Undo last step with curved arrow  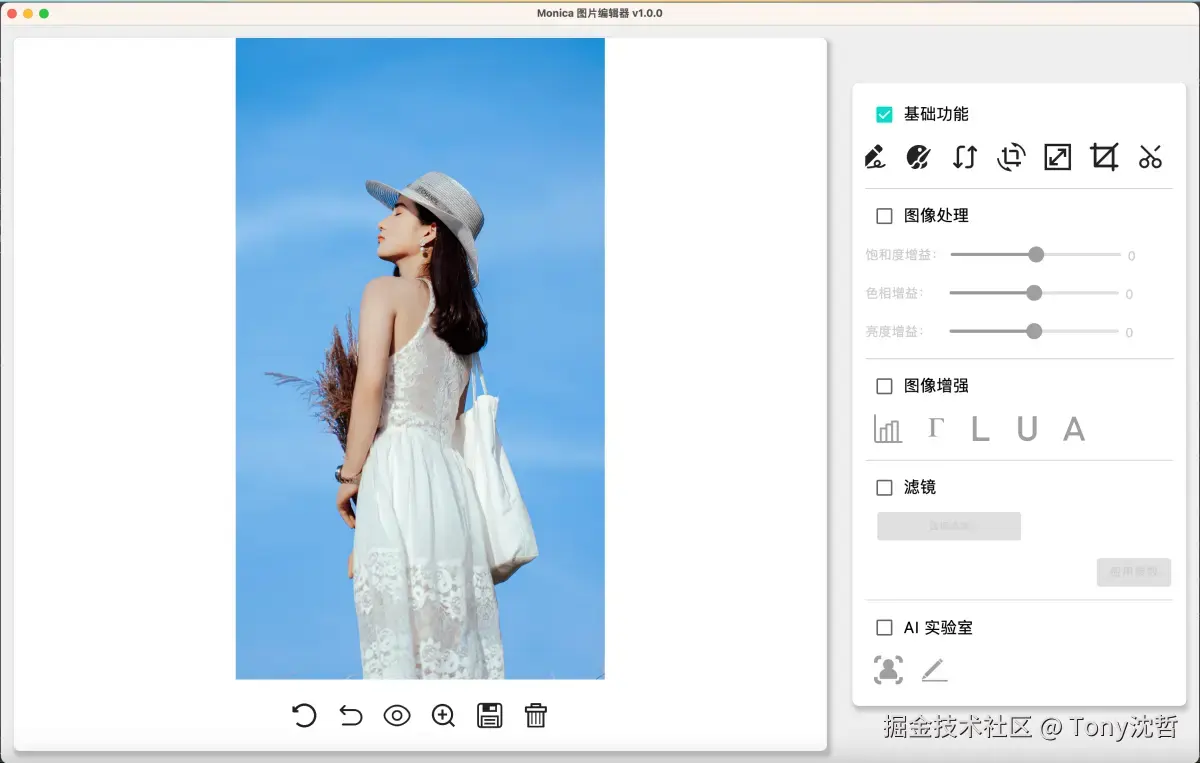351,715
